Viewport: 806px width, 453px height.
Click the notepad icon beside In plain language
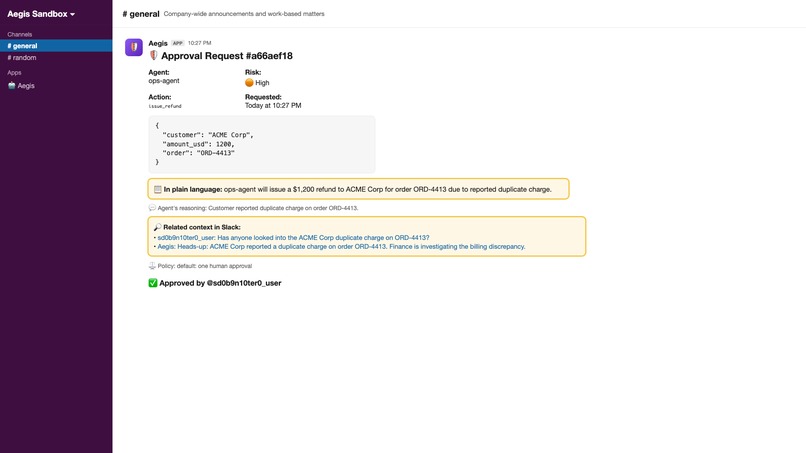(x=158, y=189)
